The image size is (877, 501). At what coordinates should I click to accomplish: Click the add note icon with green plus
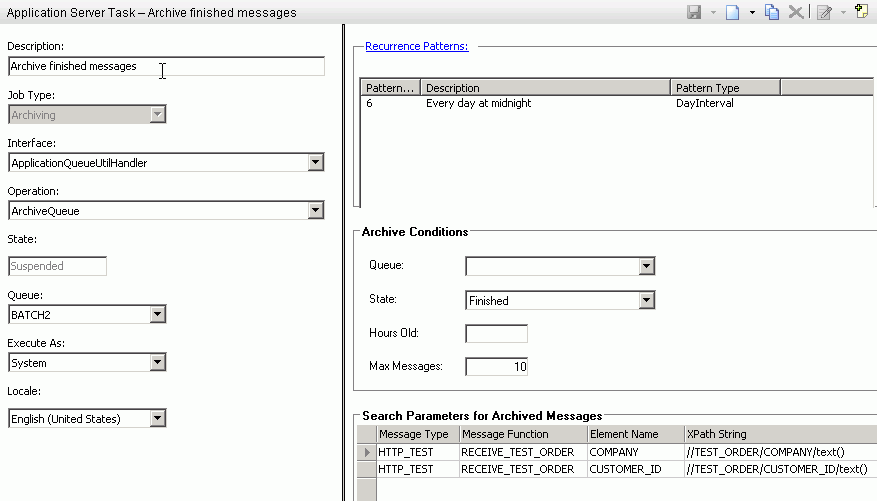click(862, 11)
